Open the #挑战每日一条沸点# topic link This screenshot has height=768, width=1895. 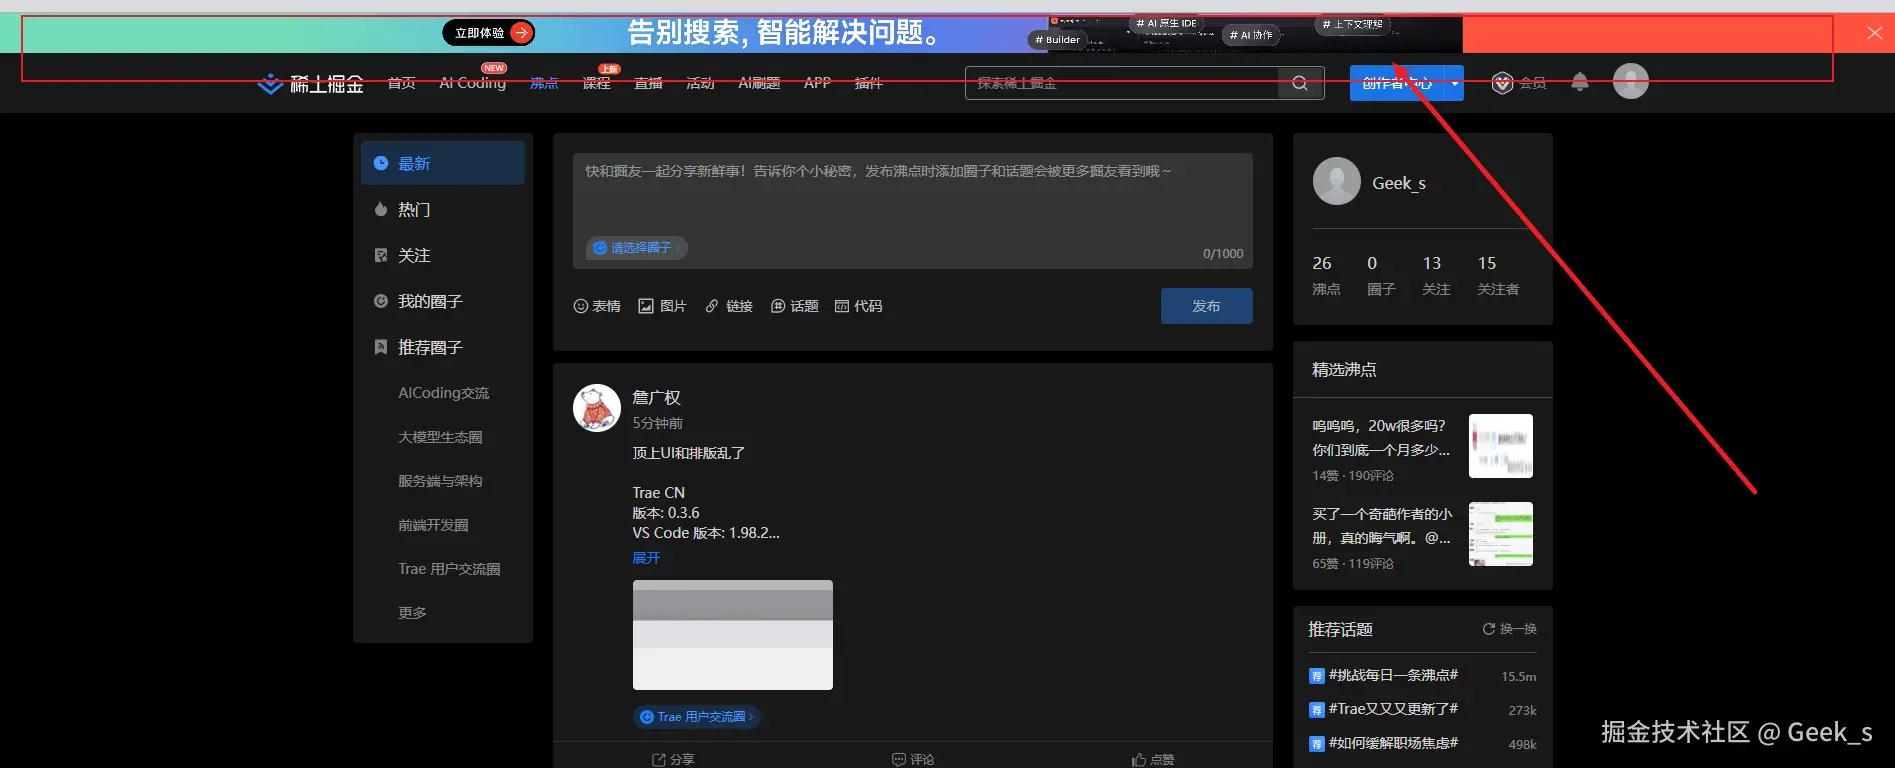(1392, 676)
